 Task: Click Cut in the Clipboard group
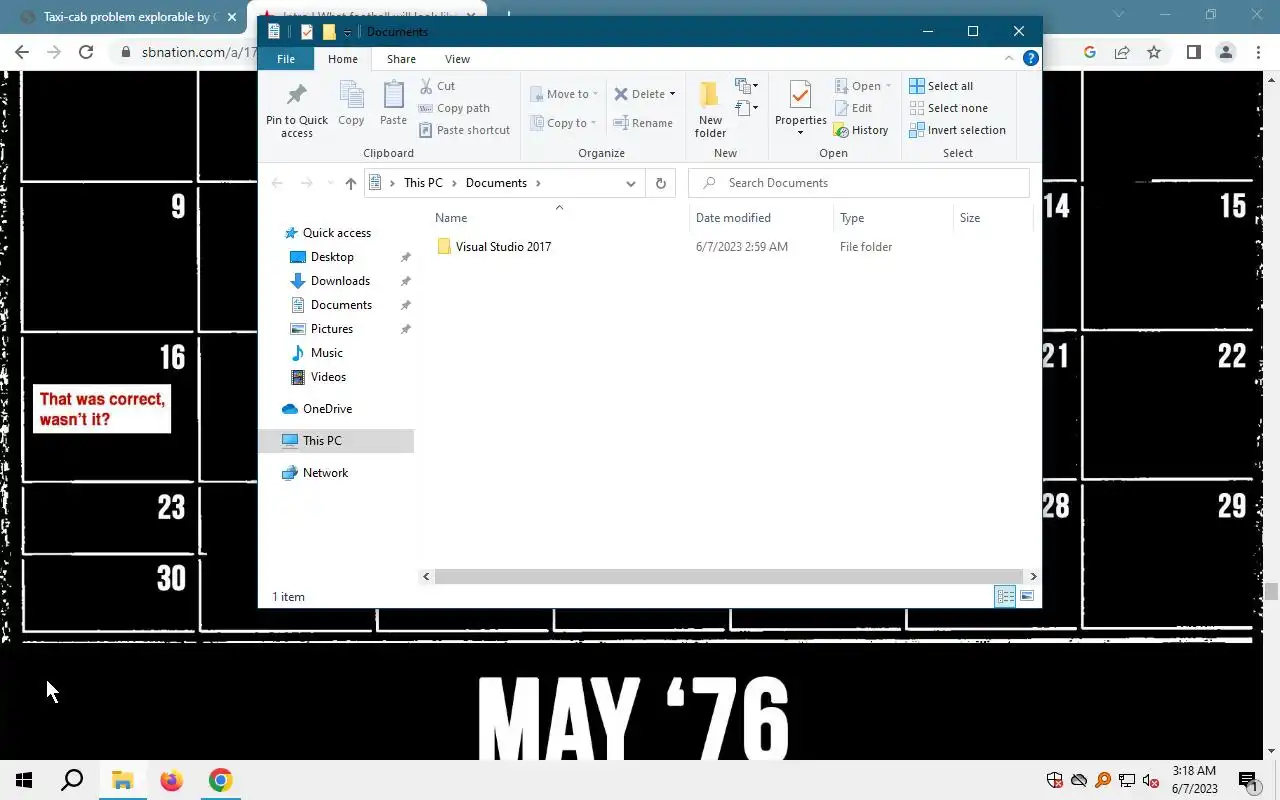tap(437, 86)
